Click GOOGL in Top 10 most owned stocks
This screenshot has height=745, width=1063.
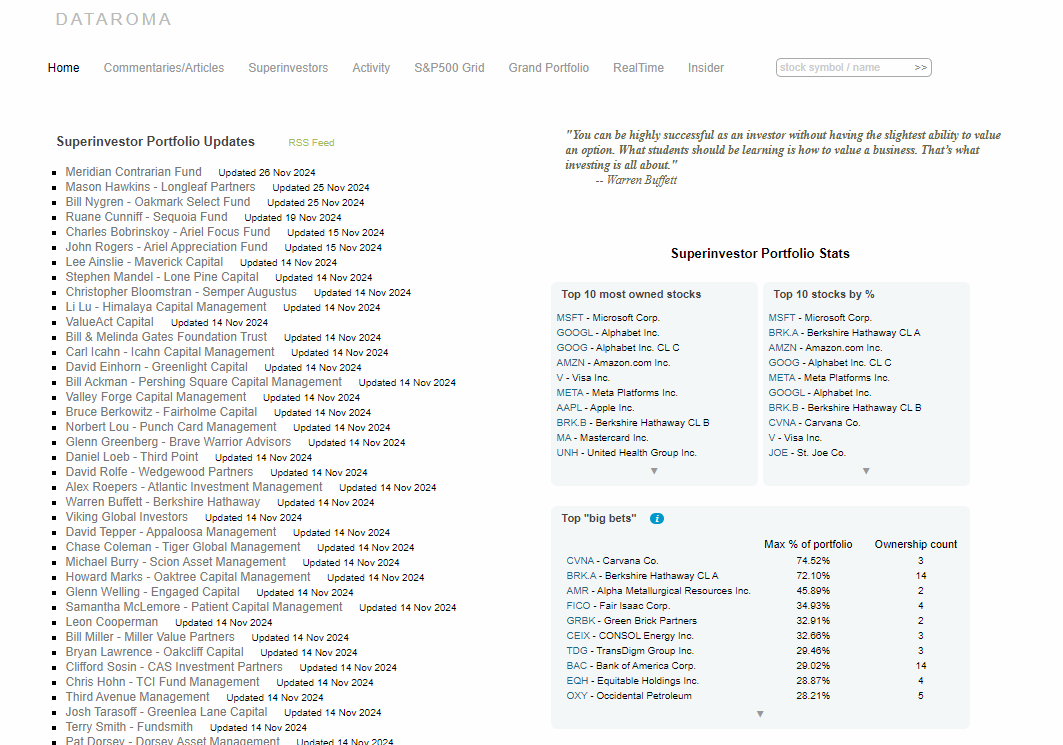(574, 333)
